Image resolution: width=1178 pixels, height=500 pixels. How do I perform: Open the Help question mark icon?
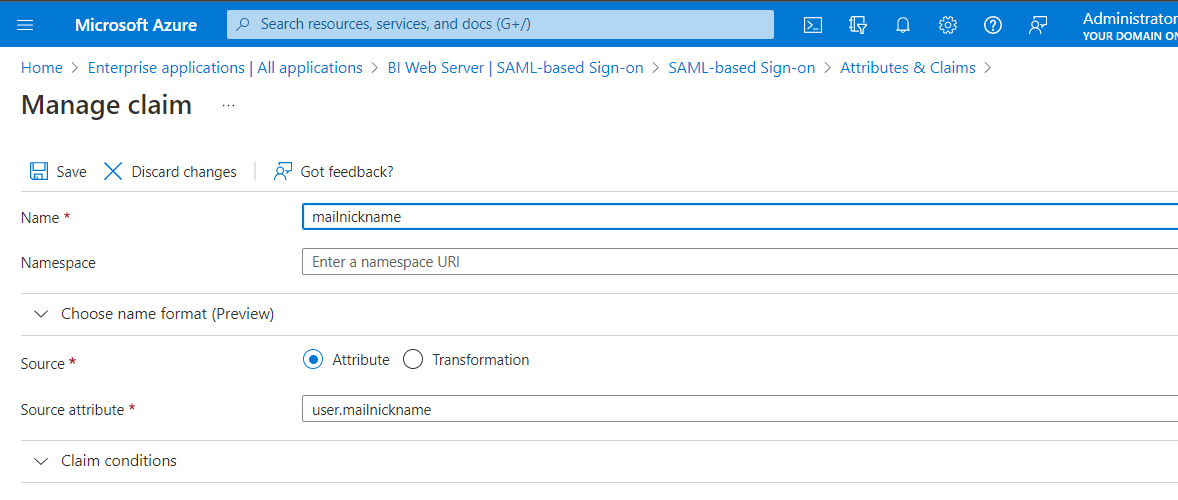tap(993, 25)
